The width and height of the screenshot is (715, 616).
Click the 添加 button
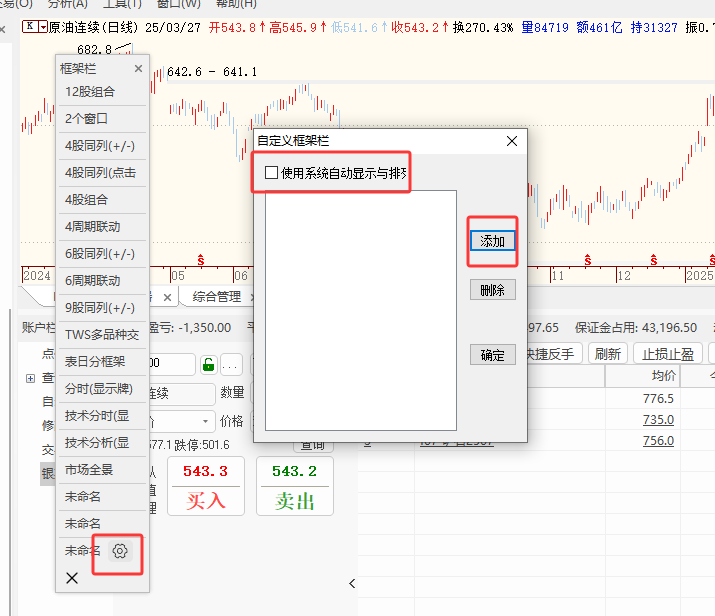(492, 241)
